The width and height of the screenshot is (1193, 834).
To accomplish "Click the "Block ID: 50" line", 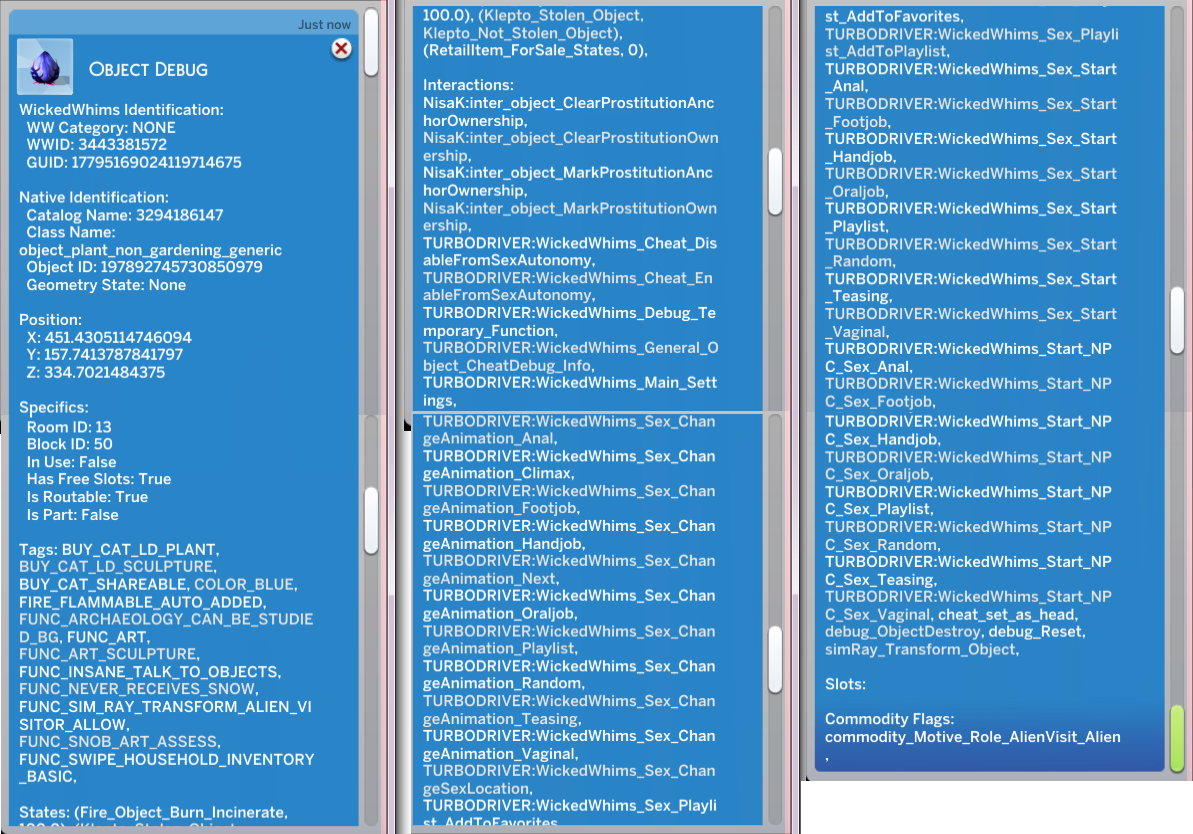I will (x=70, y=444).
